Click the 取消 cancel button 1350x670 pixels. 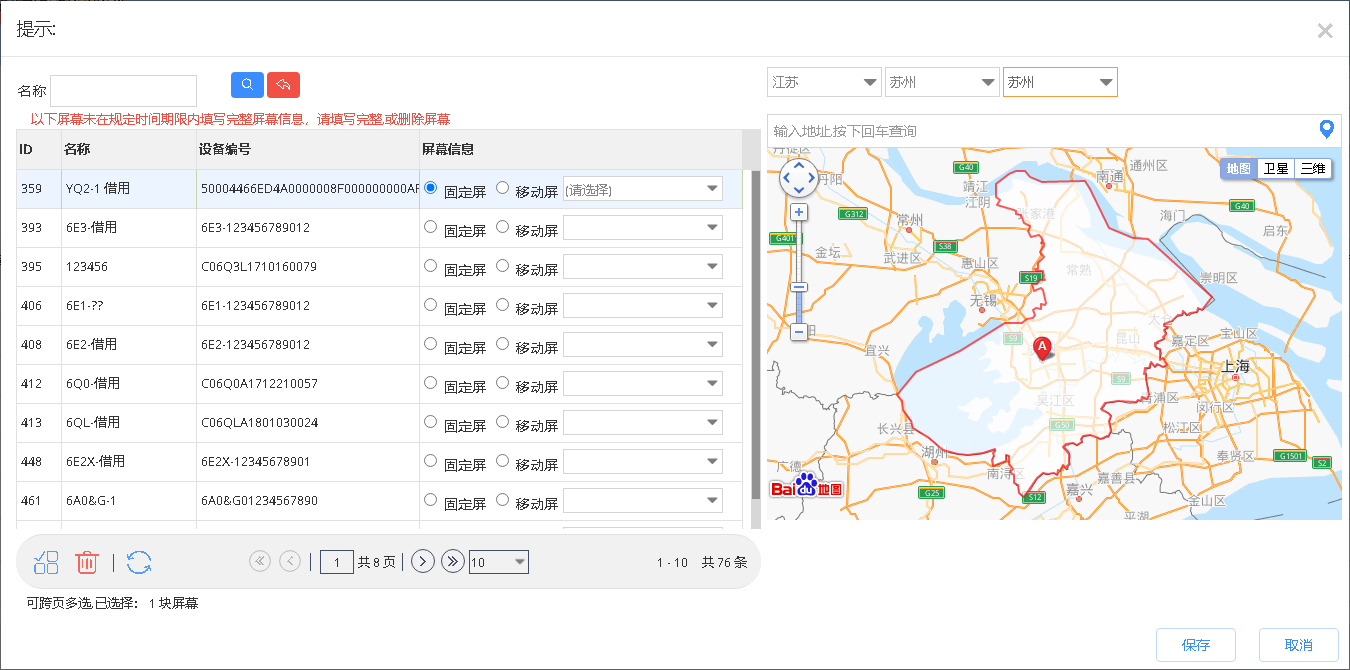pyautogui.click(x=1298, y=645)
